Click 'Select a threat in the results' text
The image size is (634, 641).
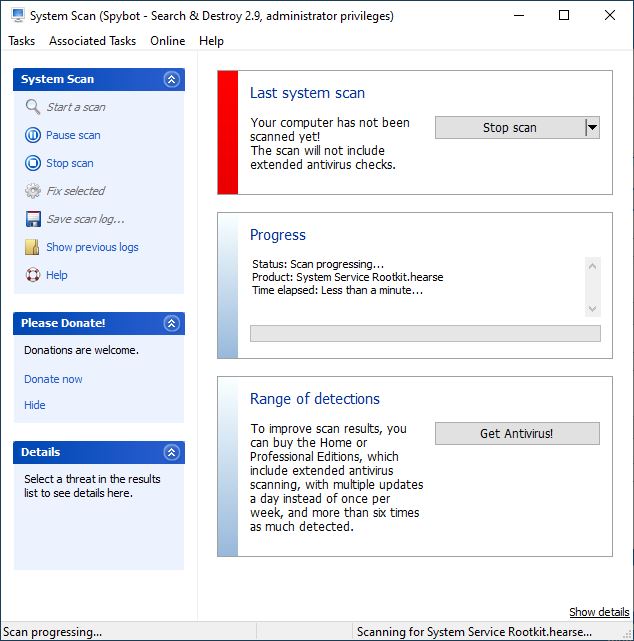[x=92, y=479]
